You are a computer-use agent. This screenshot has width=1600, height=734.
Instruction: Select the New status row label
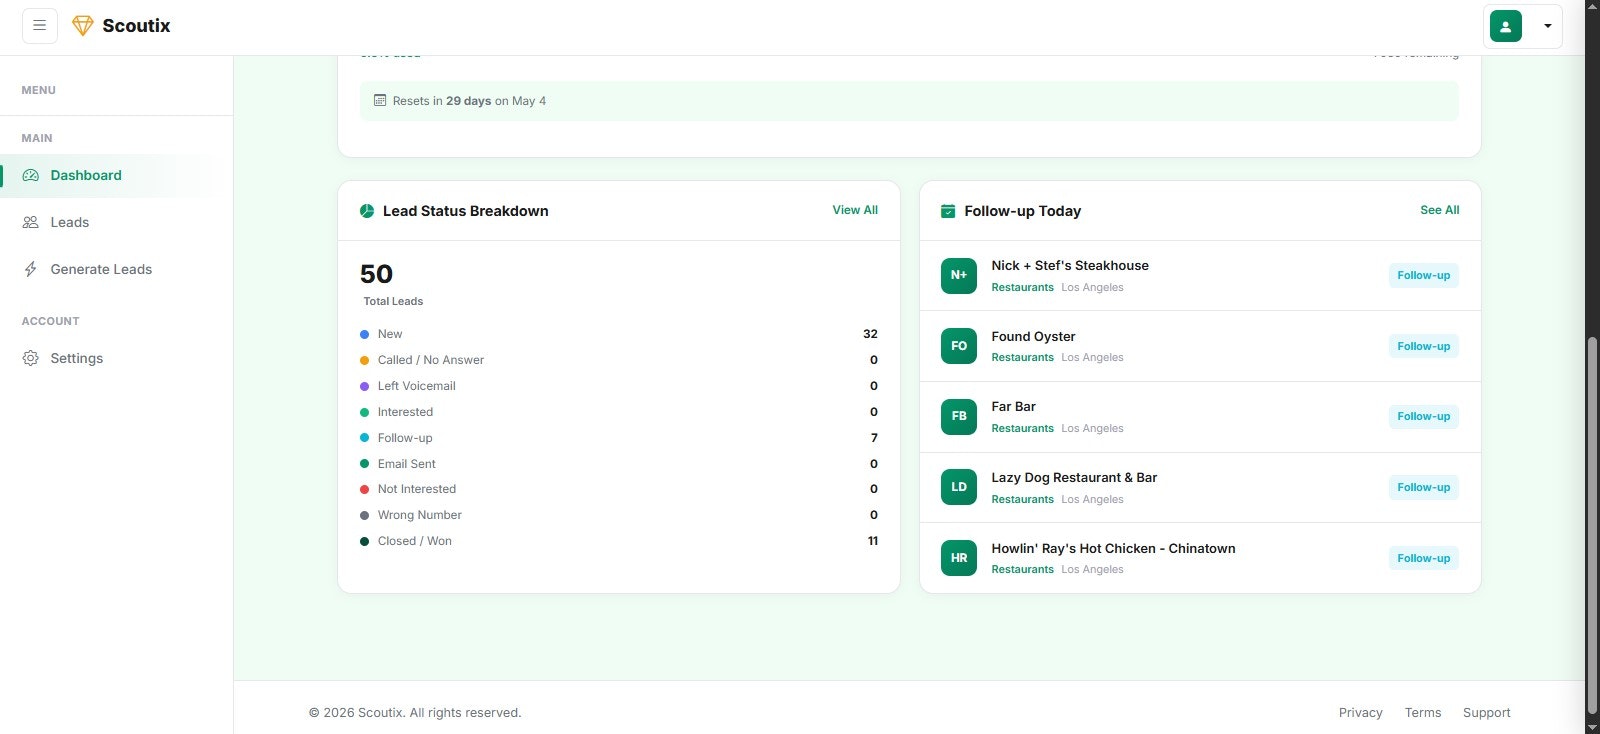point(390,334)
